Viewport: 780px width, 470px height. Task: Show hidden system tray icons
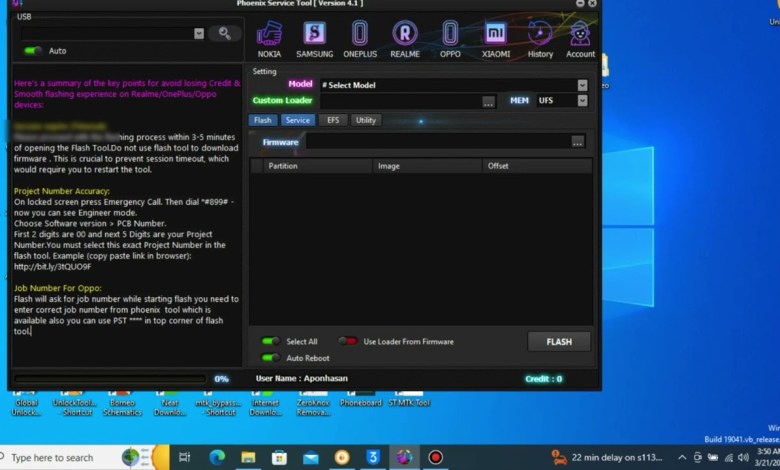coord(682,458)
